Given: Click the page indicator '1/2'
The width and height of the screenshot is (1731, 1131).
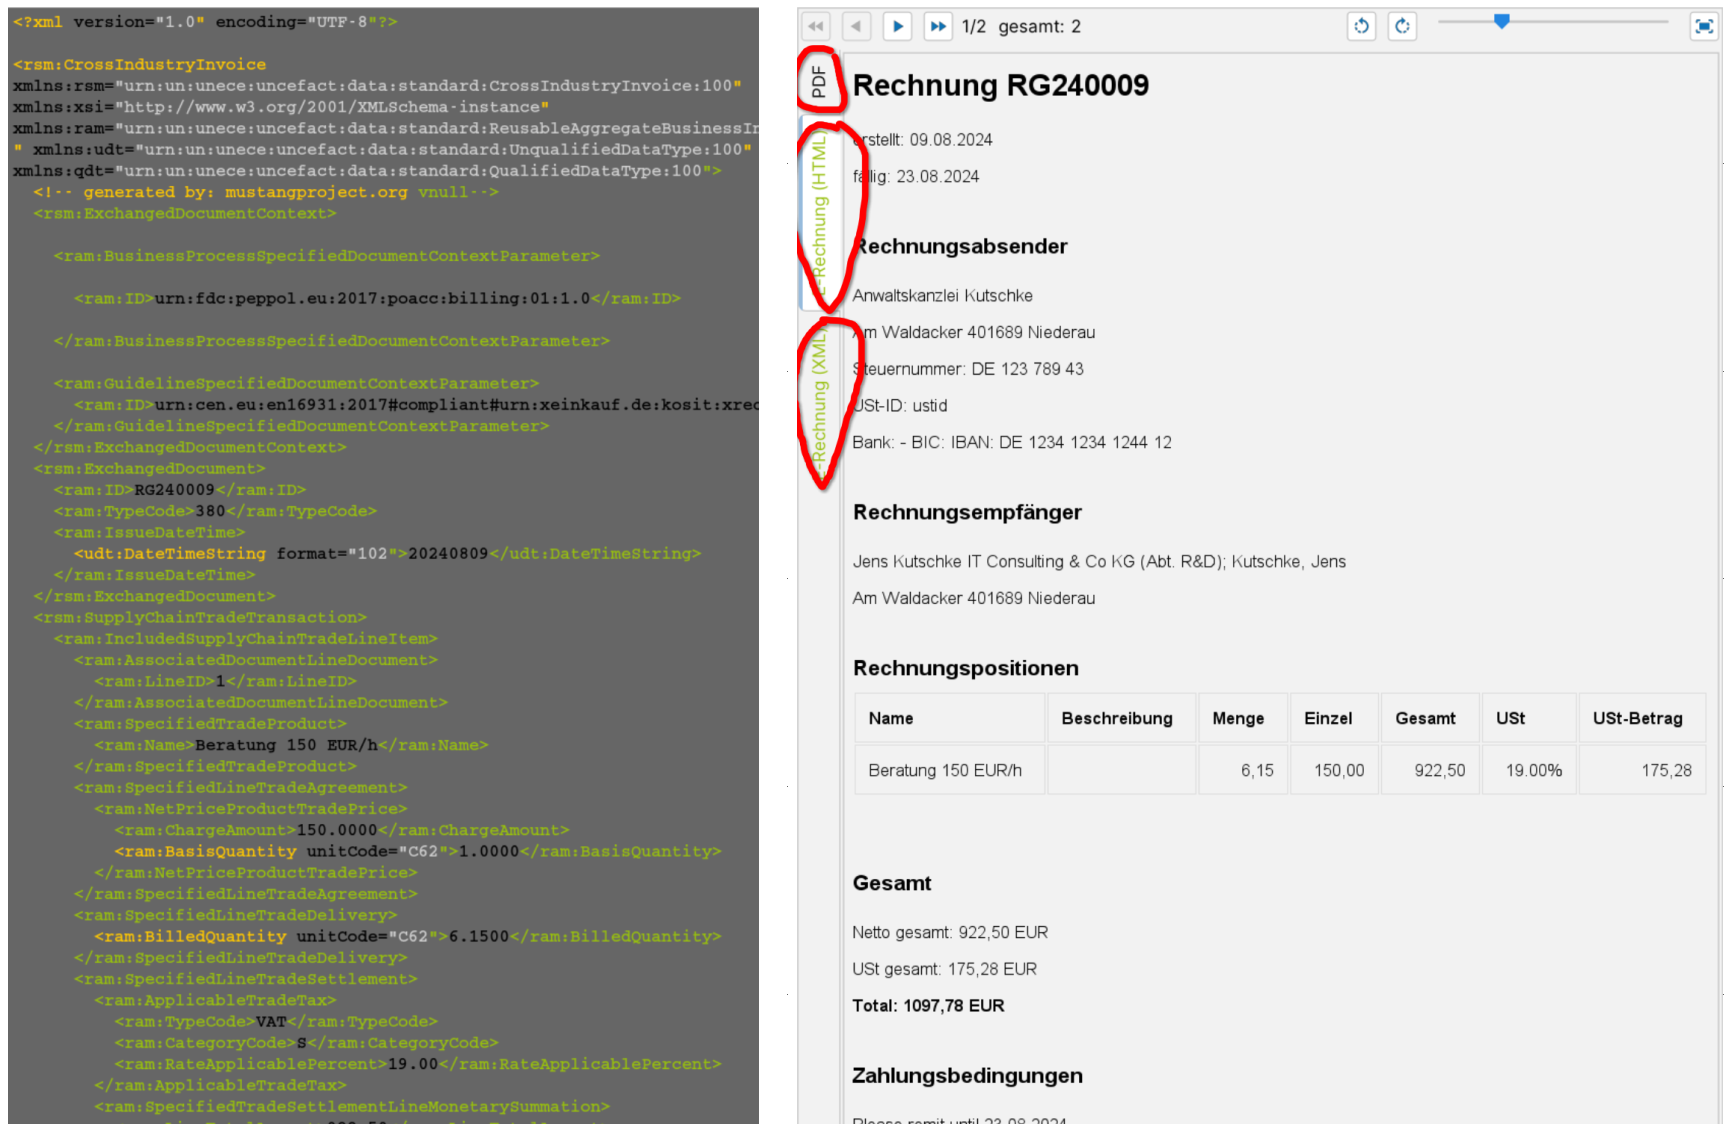Looking at the screenshot, I should 973,27.
